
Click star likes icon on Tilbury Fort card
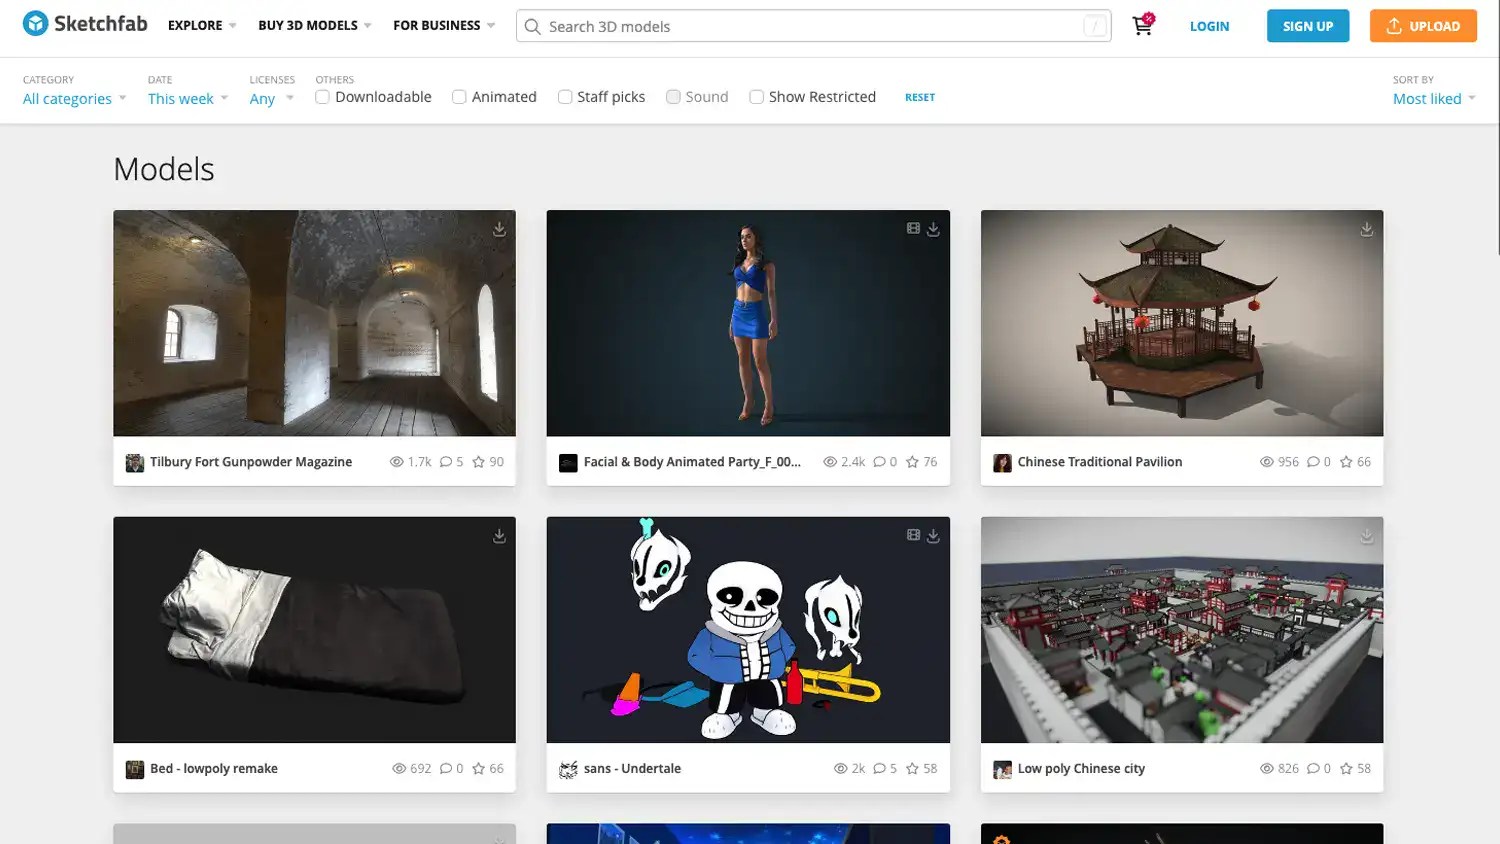[x=478, y=462]
